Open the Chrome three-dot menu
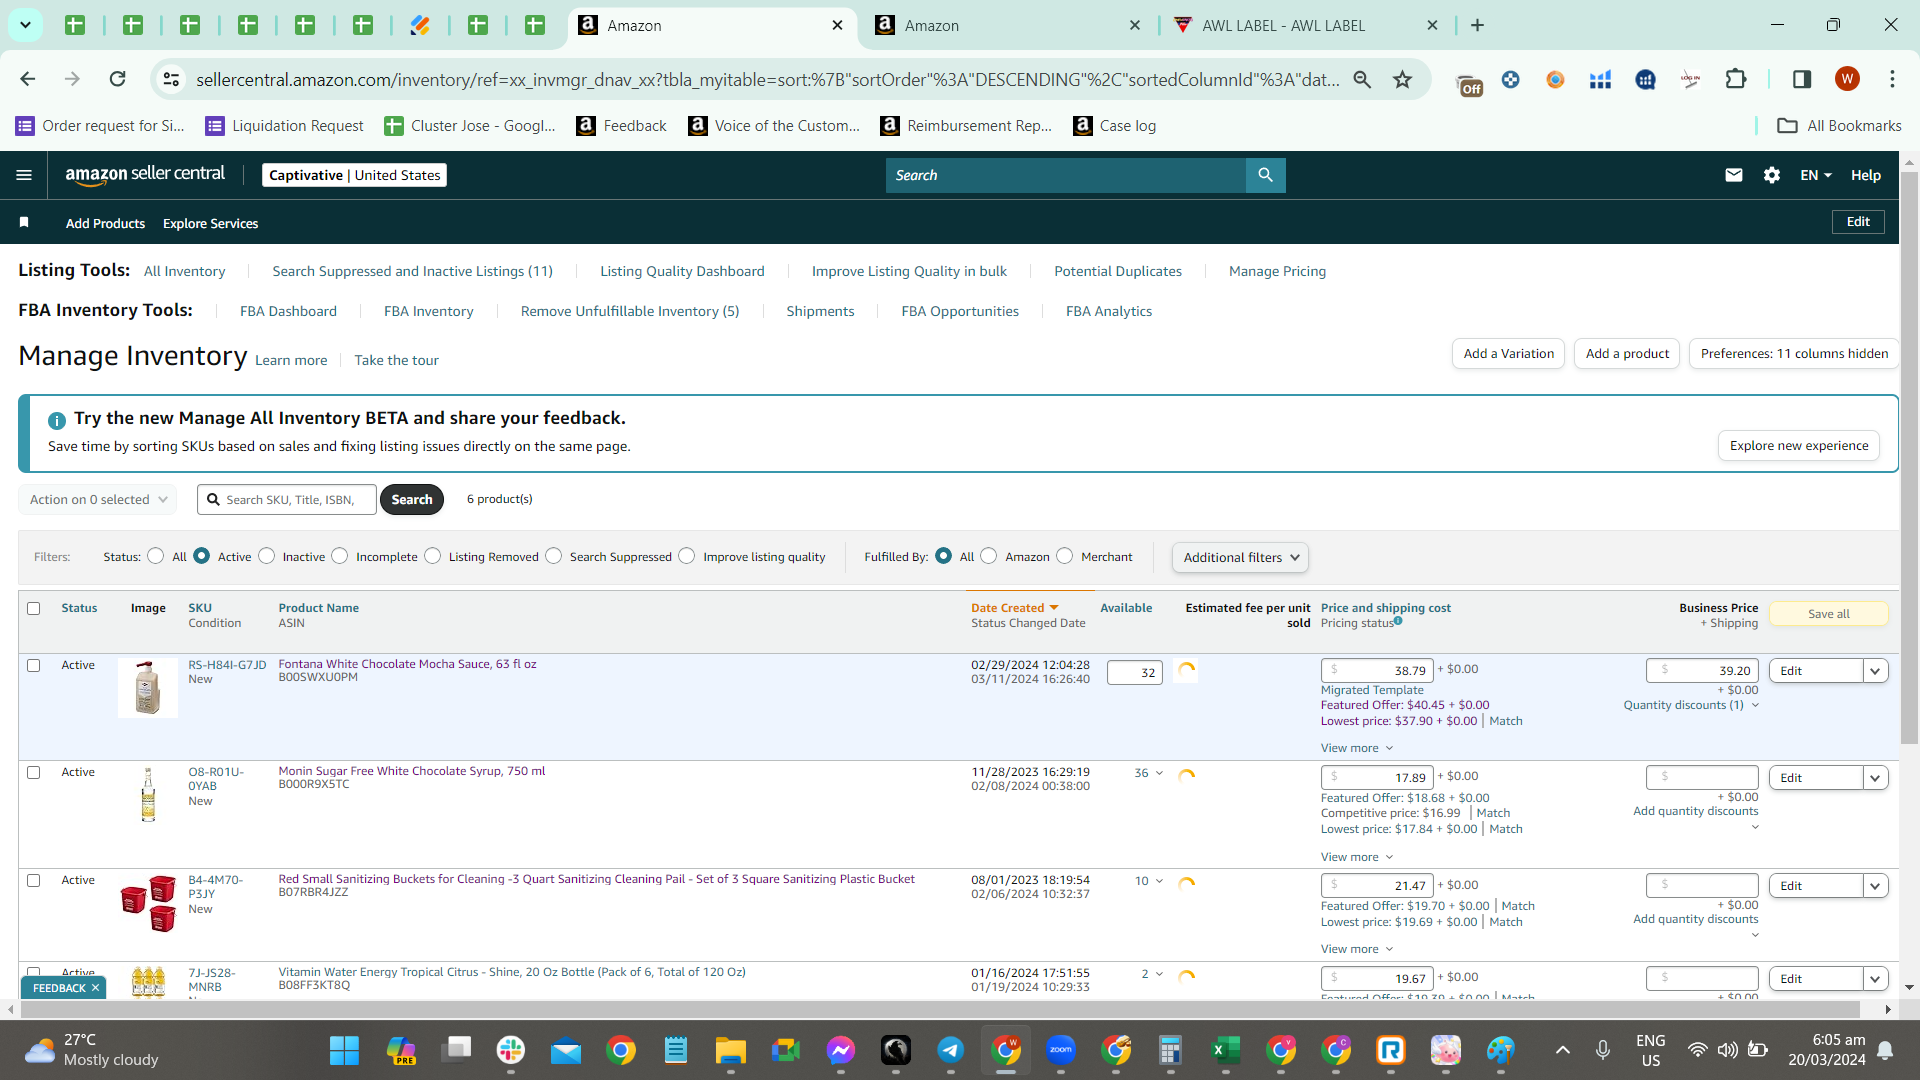The width and height of the screenshot is (1920, 1080). point(1892,79)
